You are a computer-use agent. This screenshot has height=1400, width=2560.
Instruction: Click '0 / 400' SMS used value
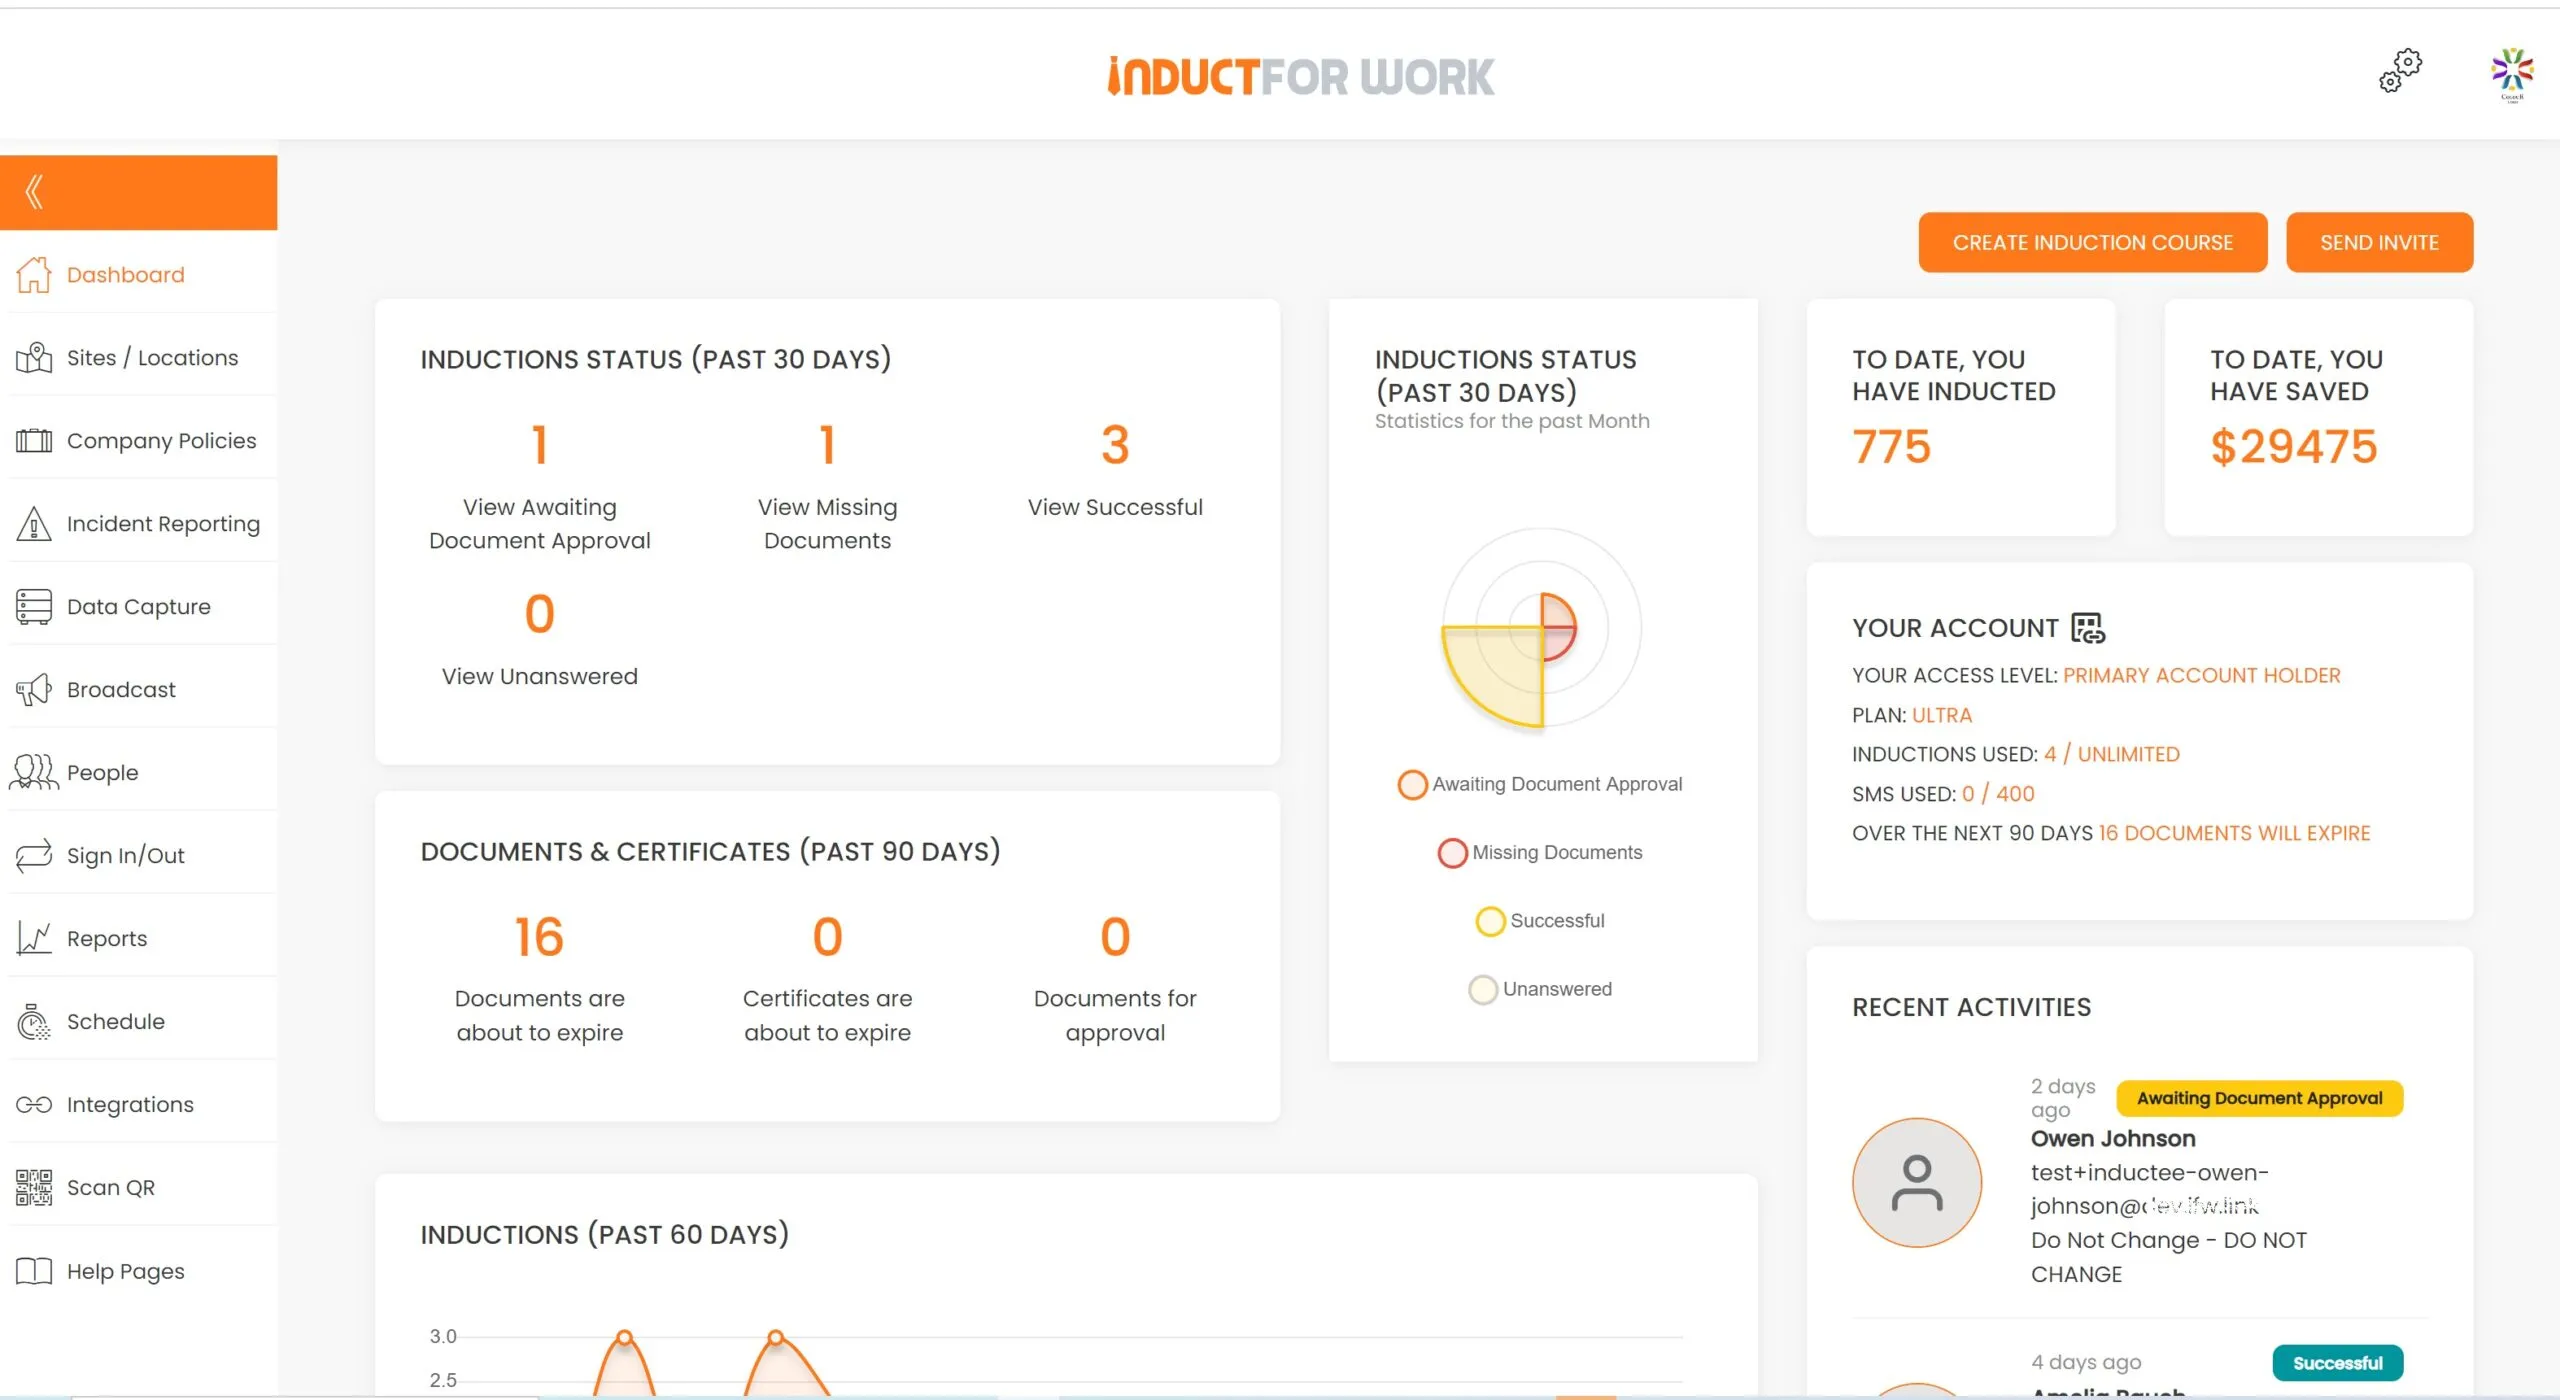tap(1997, 793)
